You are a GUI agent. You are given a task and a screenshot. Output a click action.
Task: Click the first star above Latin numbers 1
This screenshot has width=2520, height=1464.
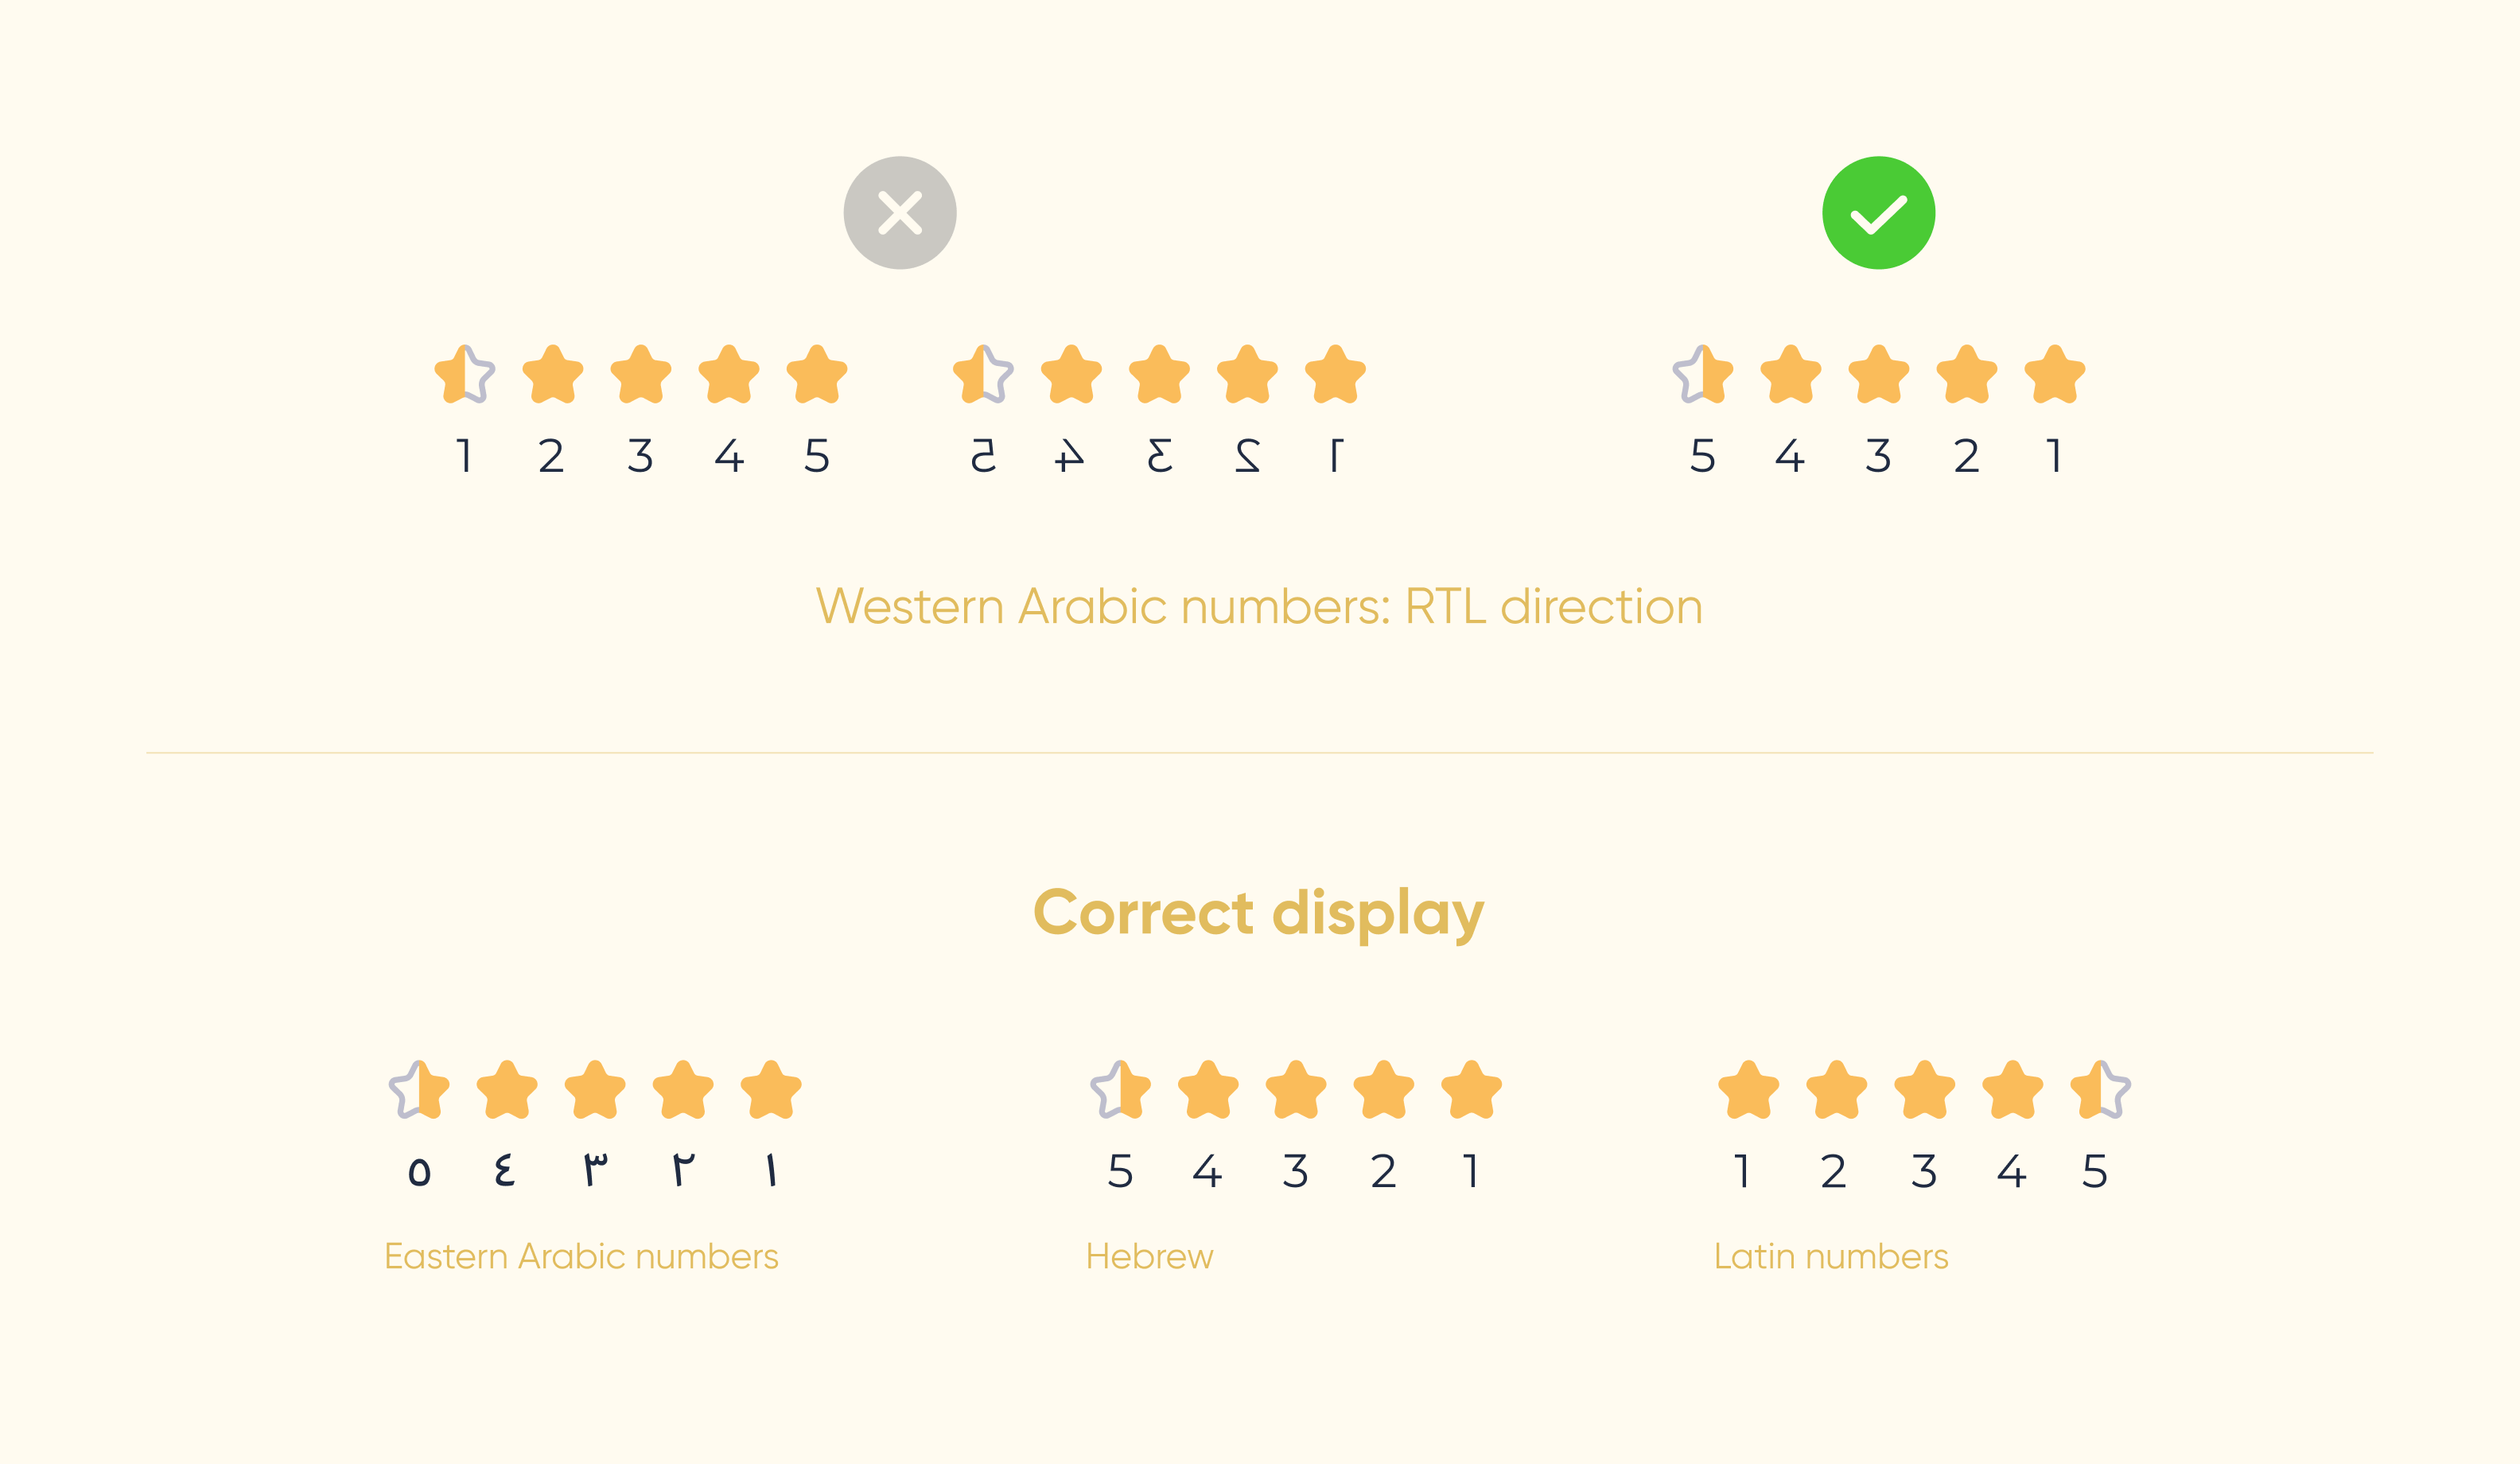[x=1749, y=1089]
